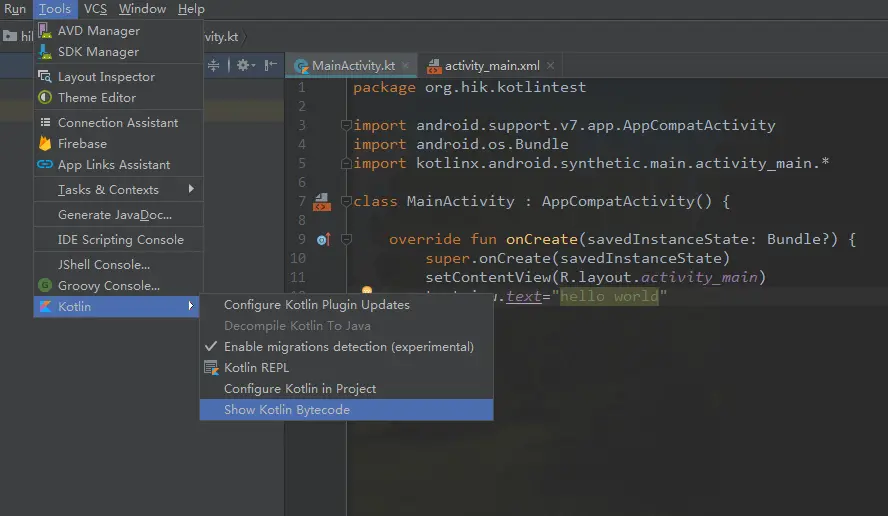This screenshot has width=888, height=516.
Task: Open the Run menu
Action: coord(15,9)
